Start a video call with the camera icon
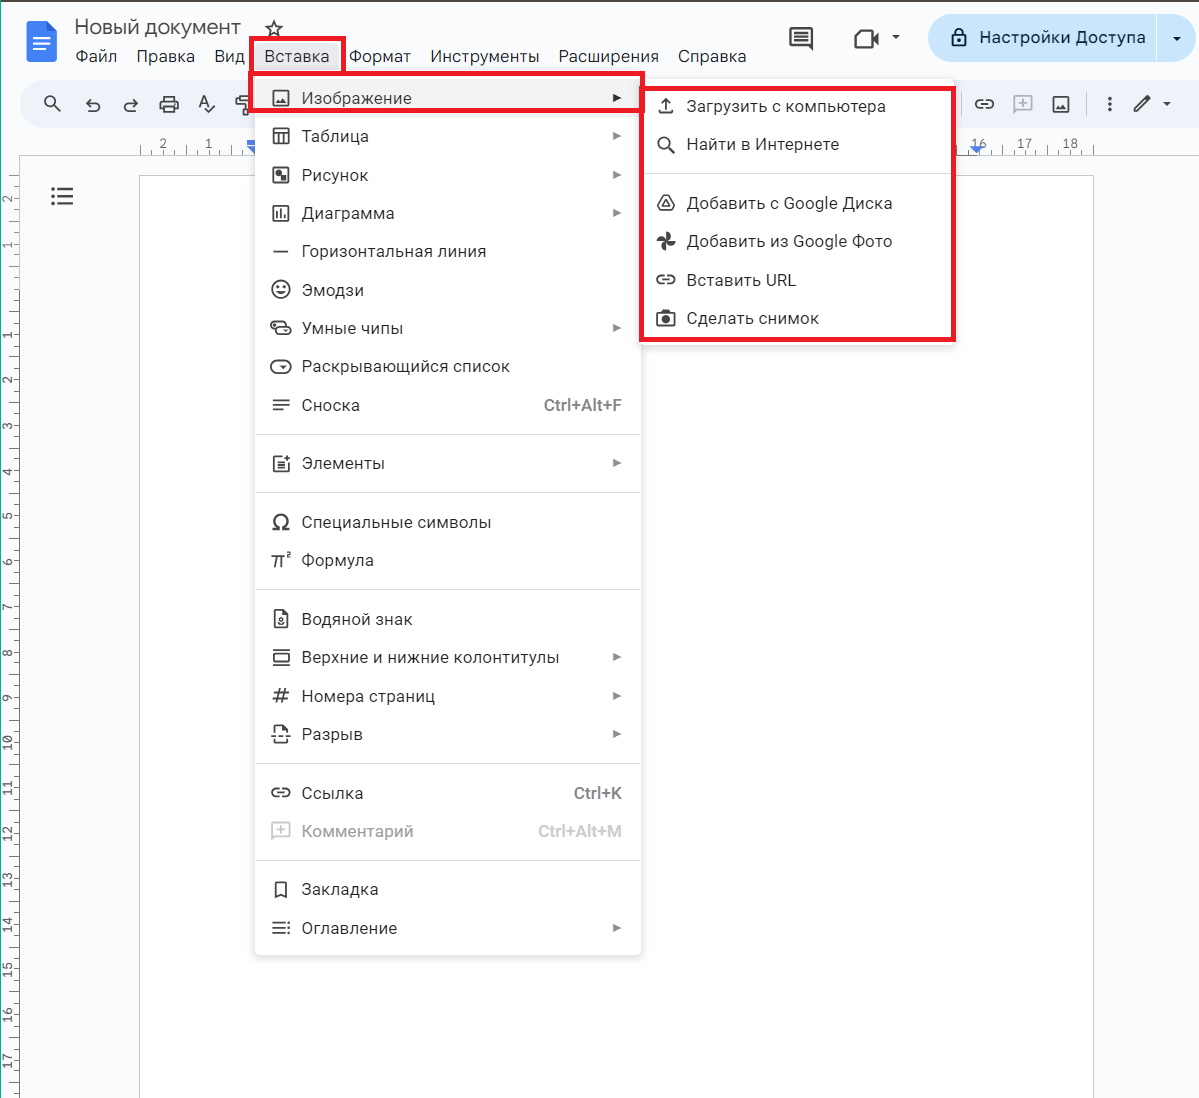The height and width of the screenshot is (1098, 1199). pyautogui.click(x=866, y=38)
